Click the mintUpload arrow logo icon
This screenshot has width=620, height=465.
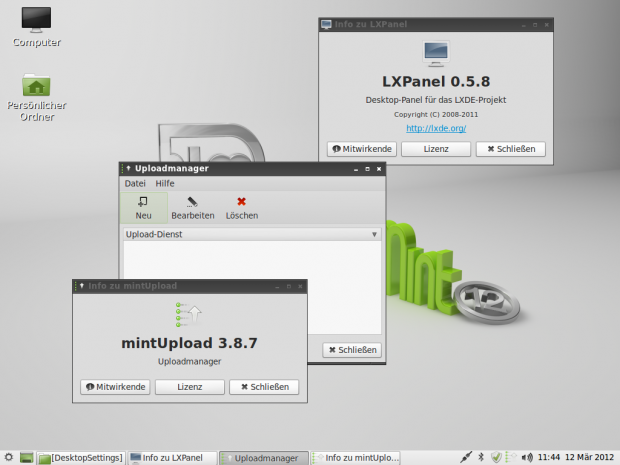tap(189, 314)
